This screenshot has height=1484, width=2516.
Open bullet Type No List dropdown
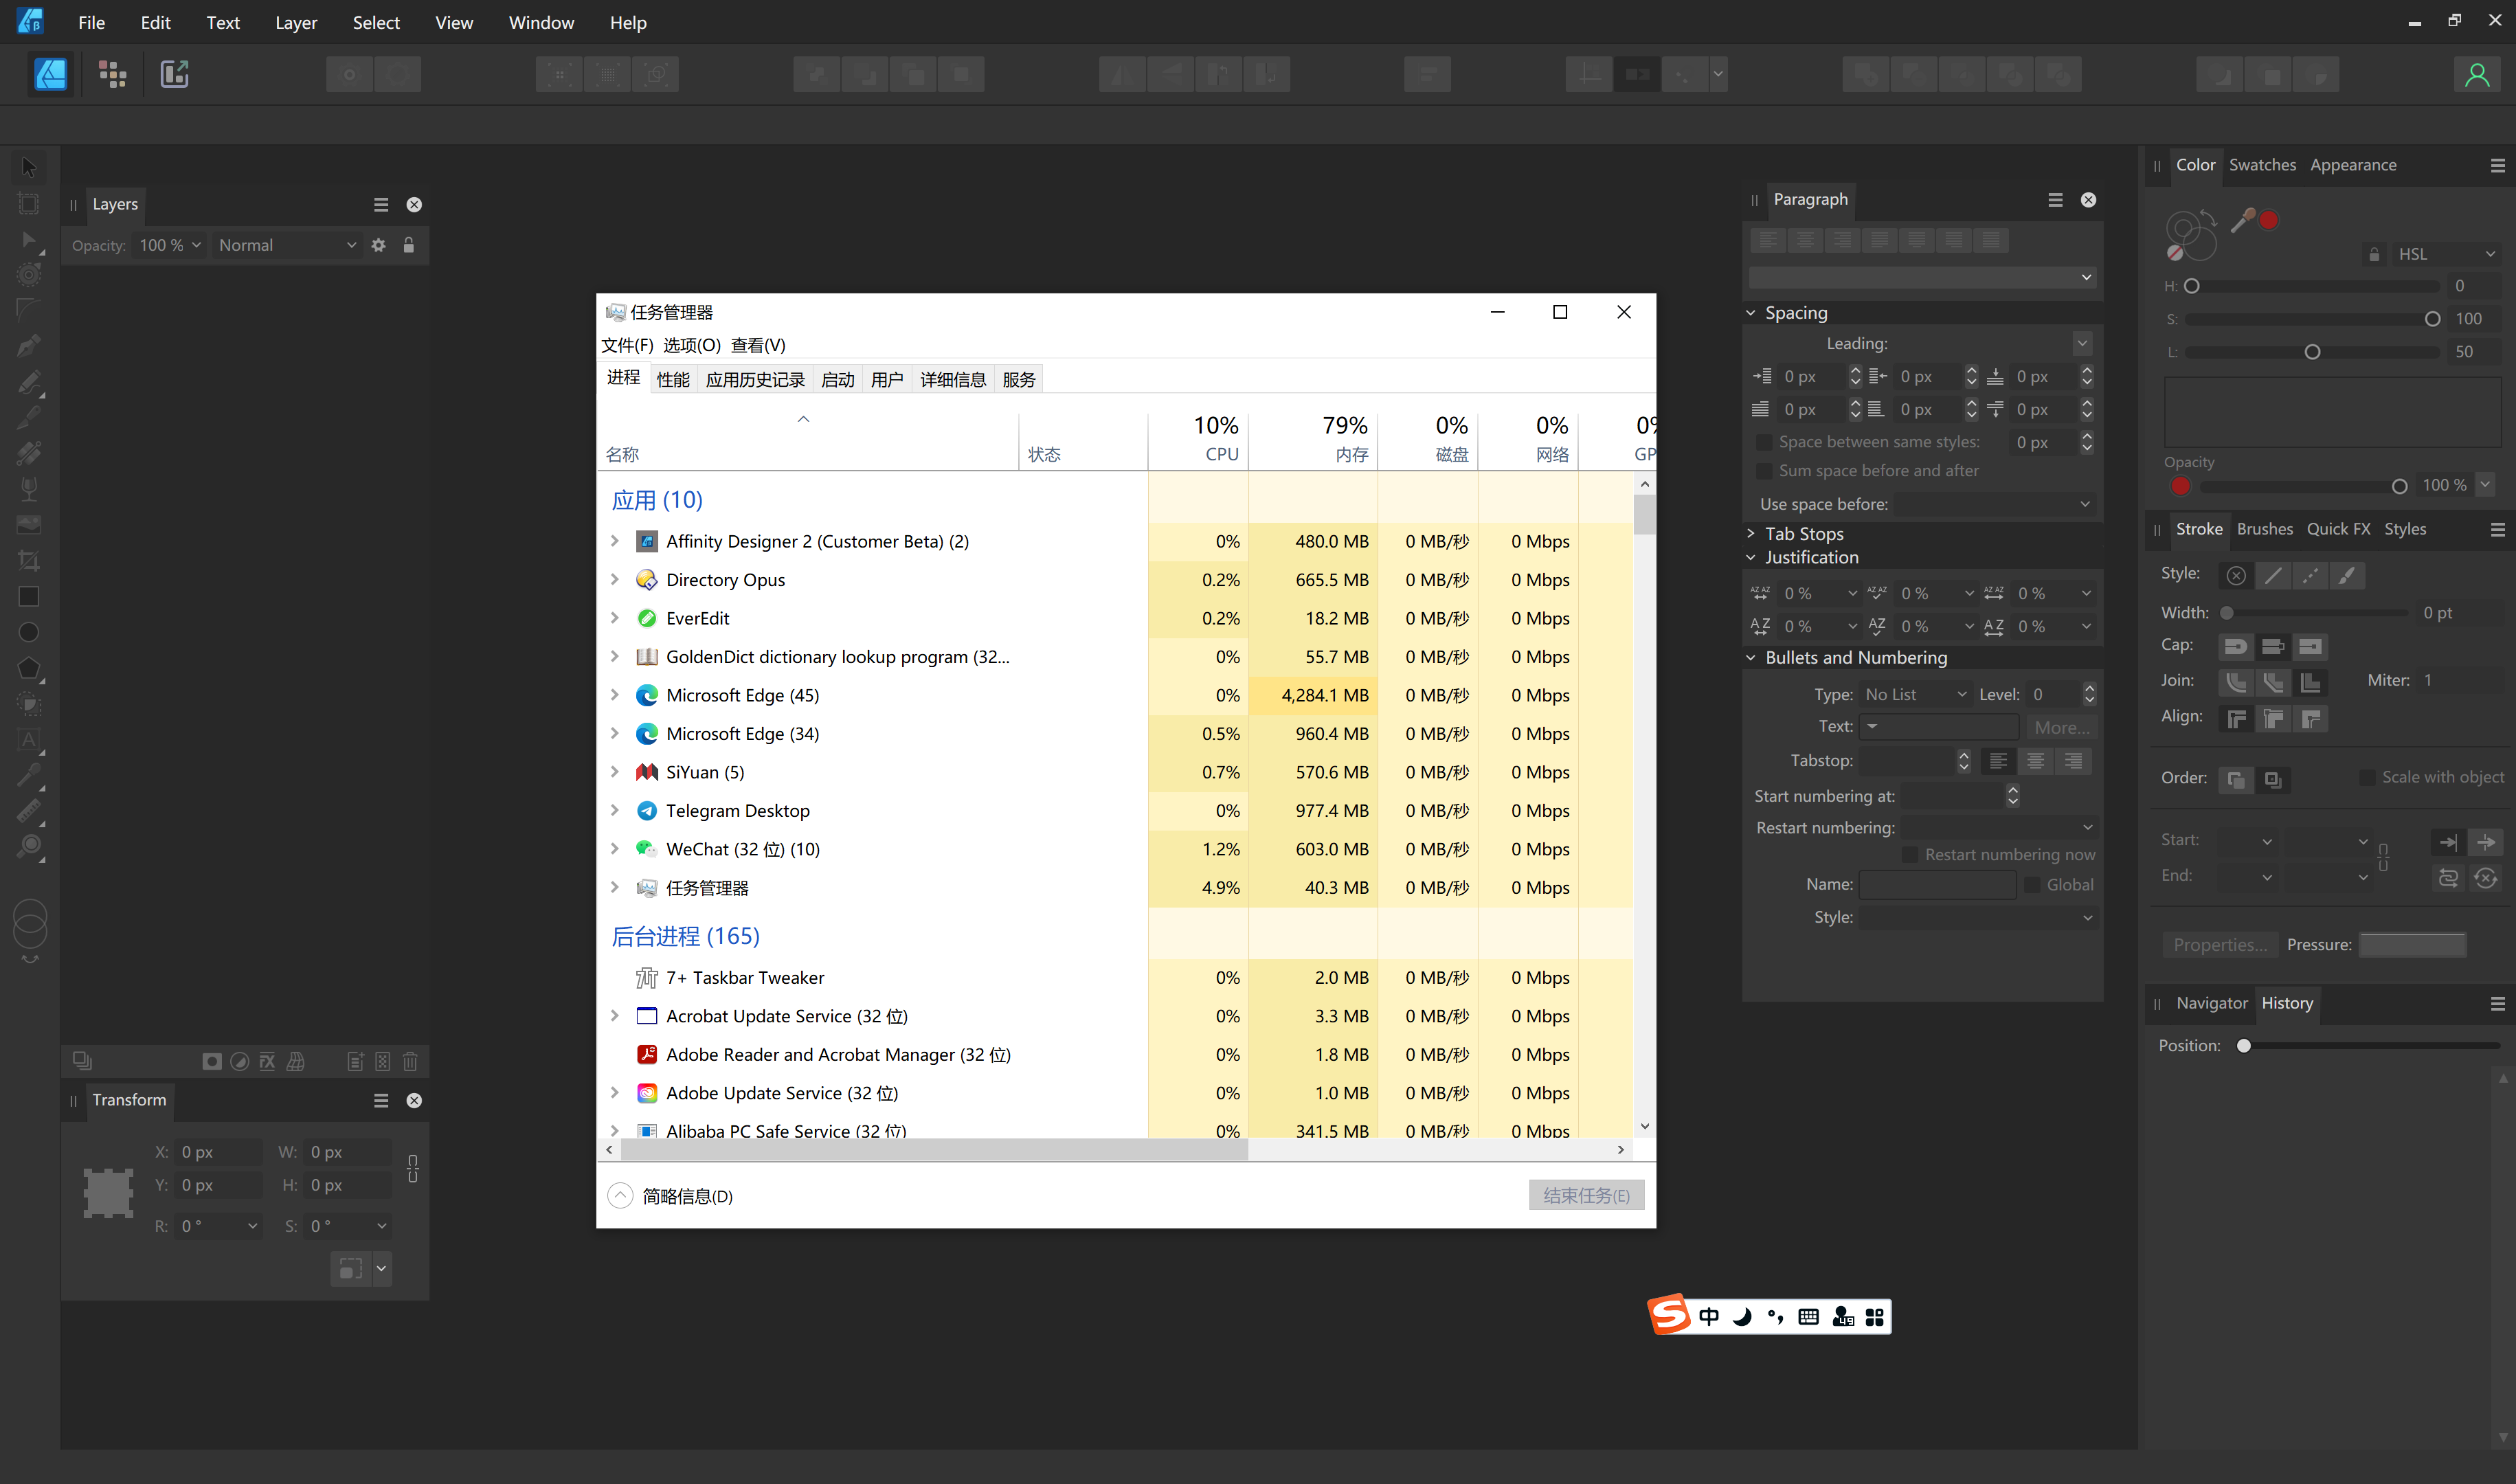pyautogui.click(x=1915, y=695)
